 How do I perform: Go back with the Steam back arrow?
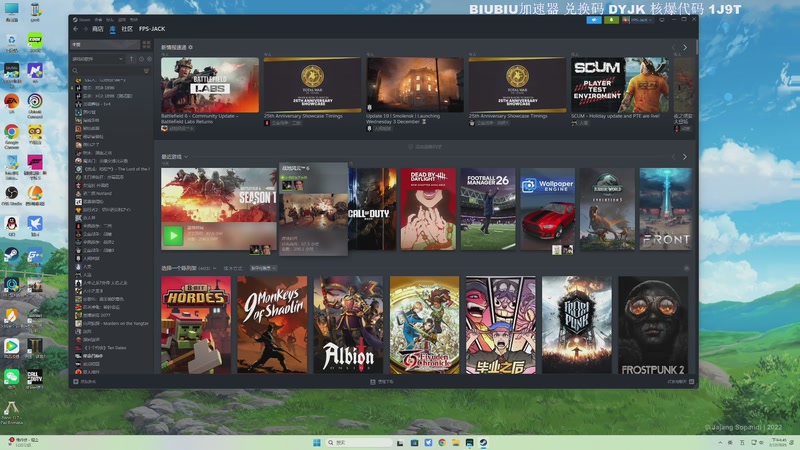[76, 29]
